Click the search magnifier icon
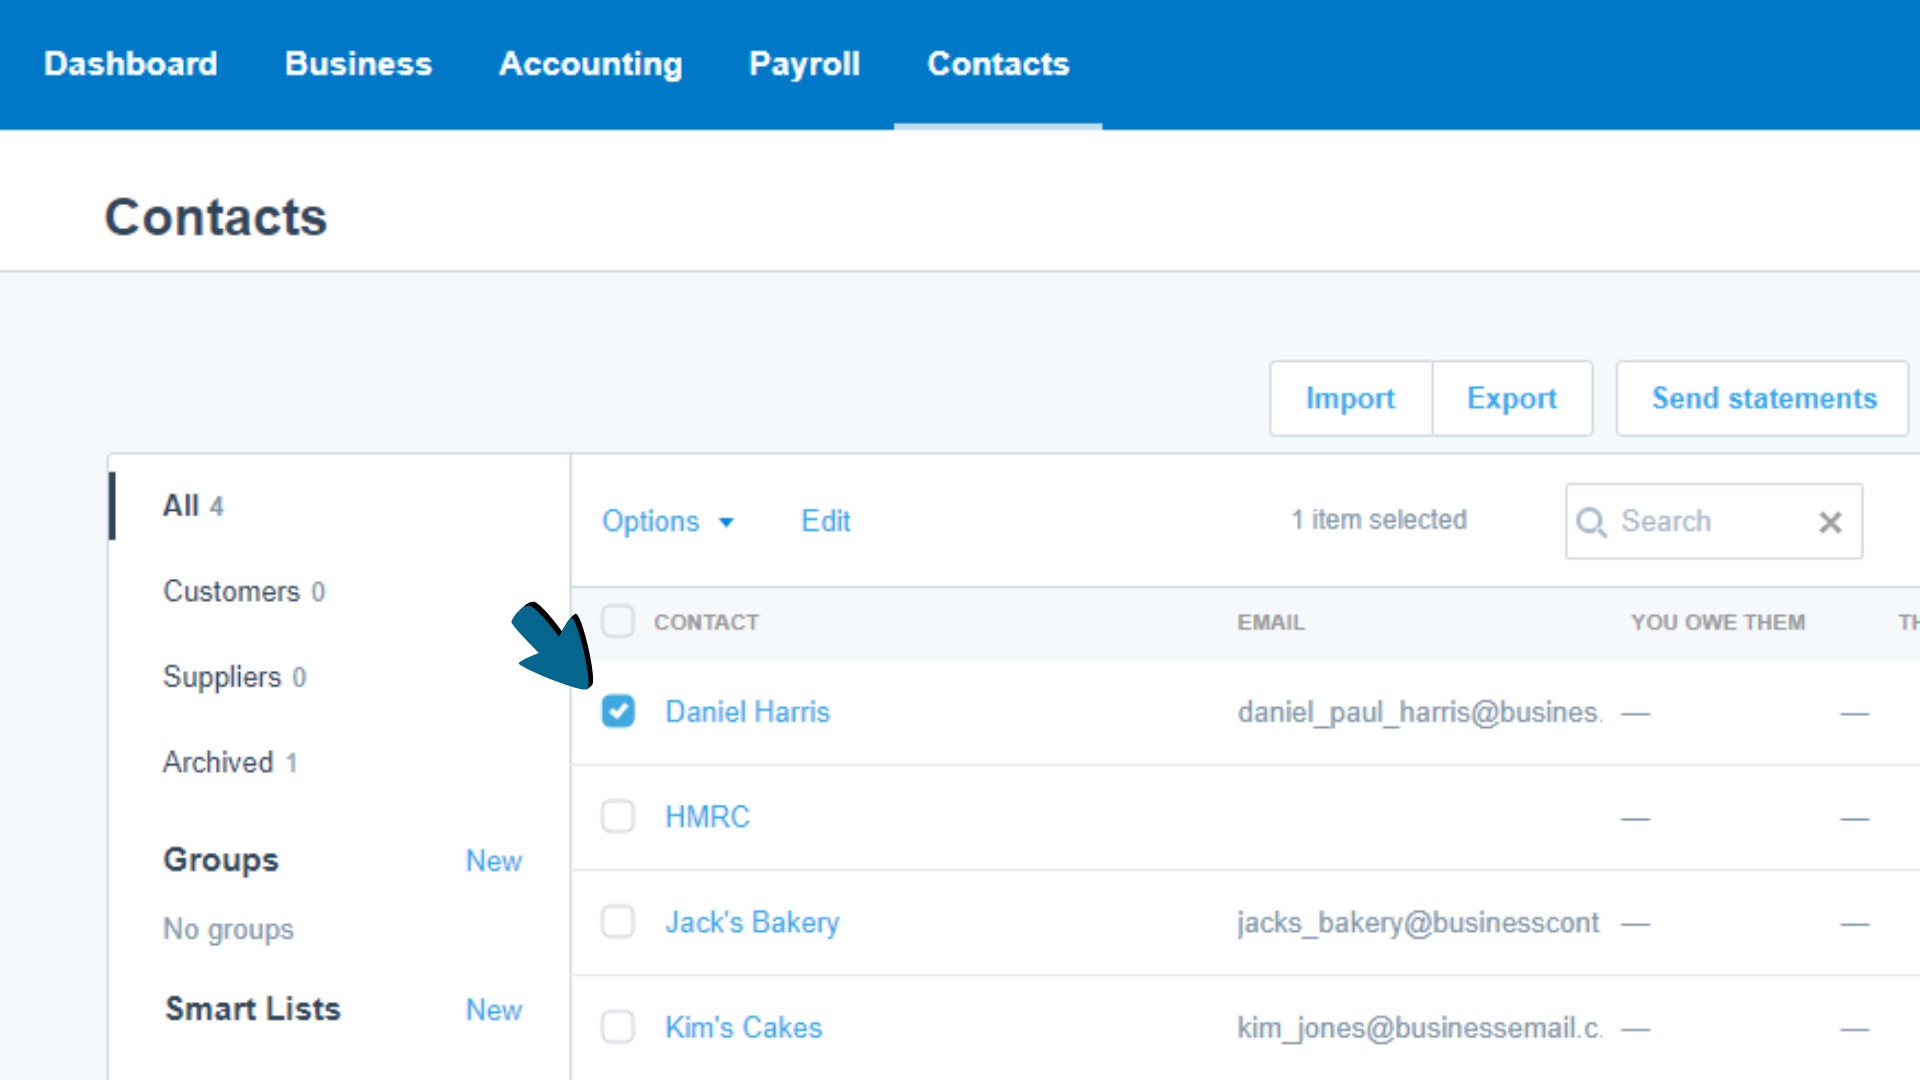The height and width of the screenshot is (1080, 1920). pos(1592,521)
